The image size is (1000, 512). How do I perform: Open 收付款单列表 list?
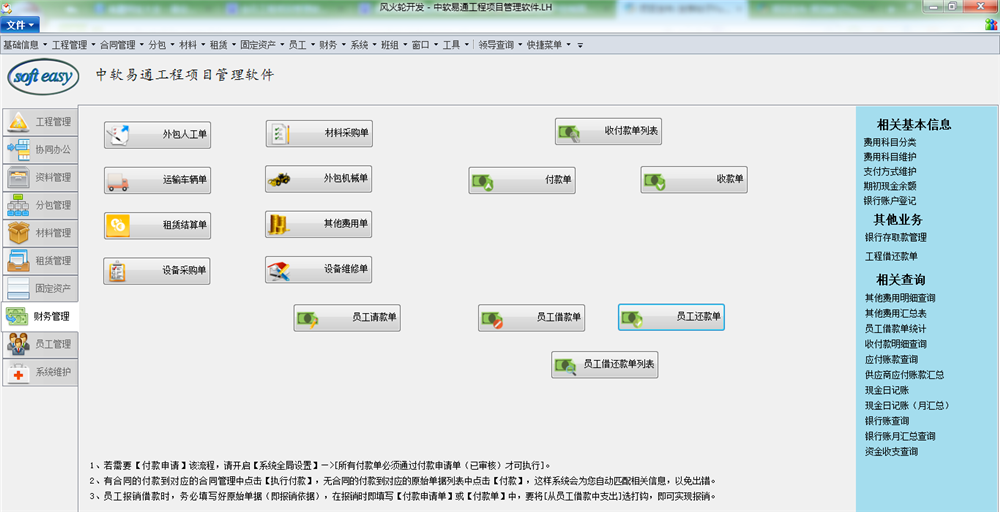608,131
